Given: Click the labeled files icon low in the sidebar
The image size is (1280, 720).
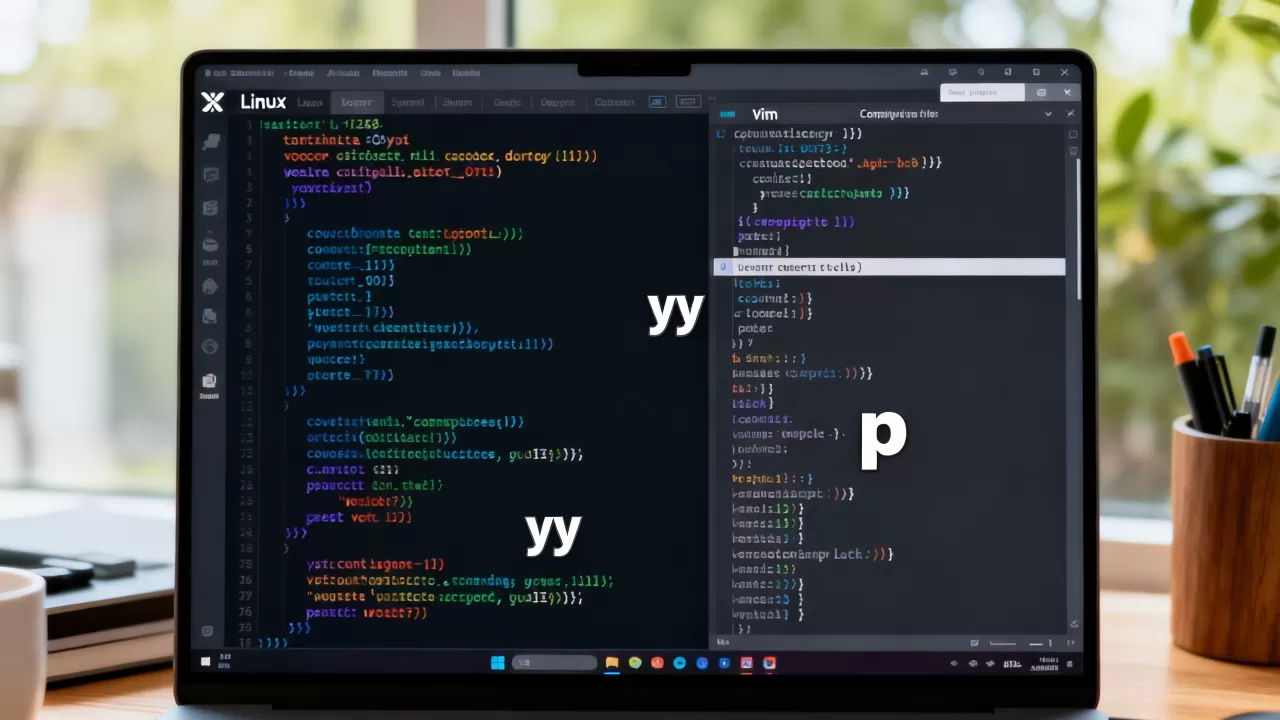Looking at the screenshot, I should pos(210,386).
